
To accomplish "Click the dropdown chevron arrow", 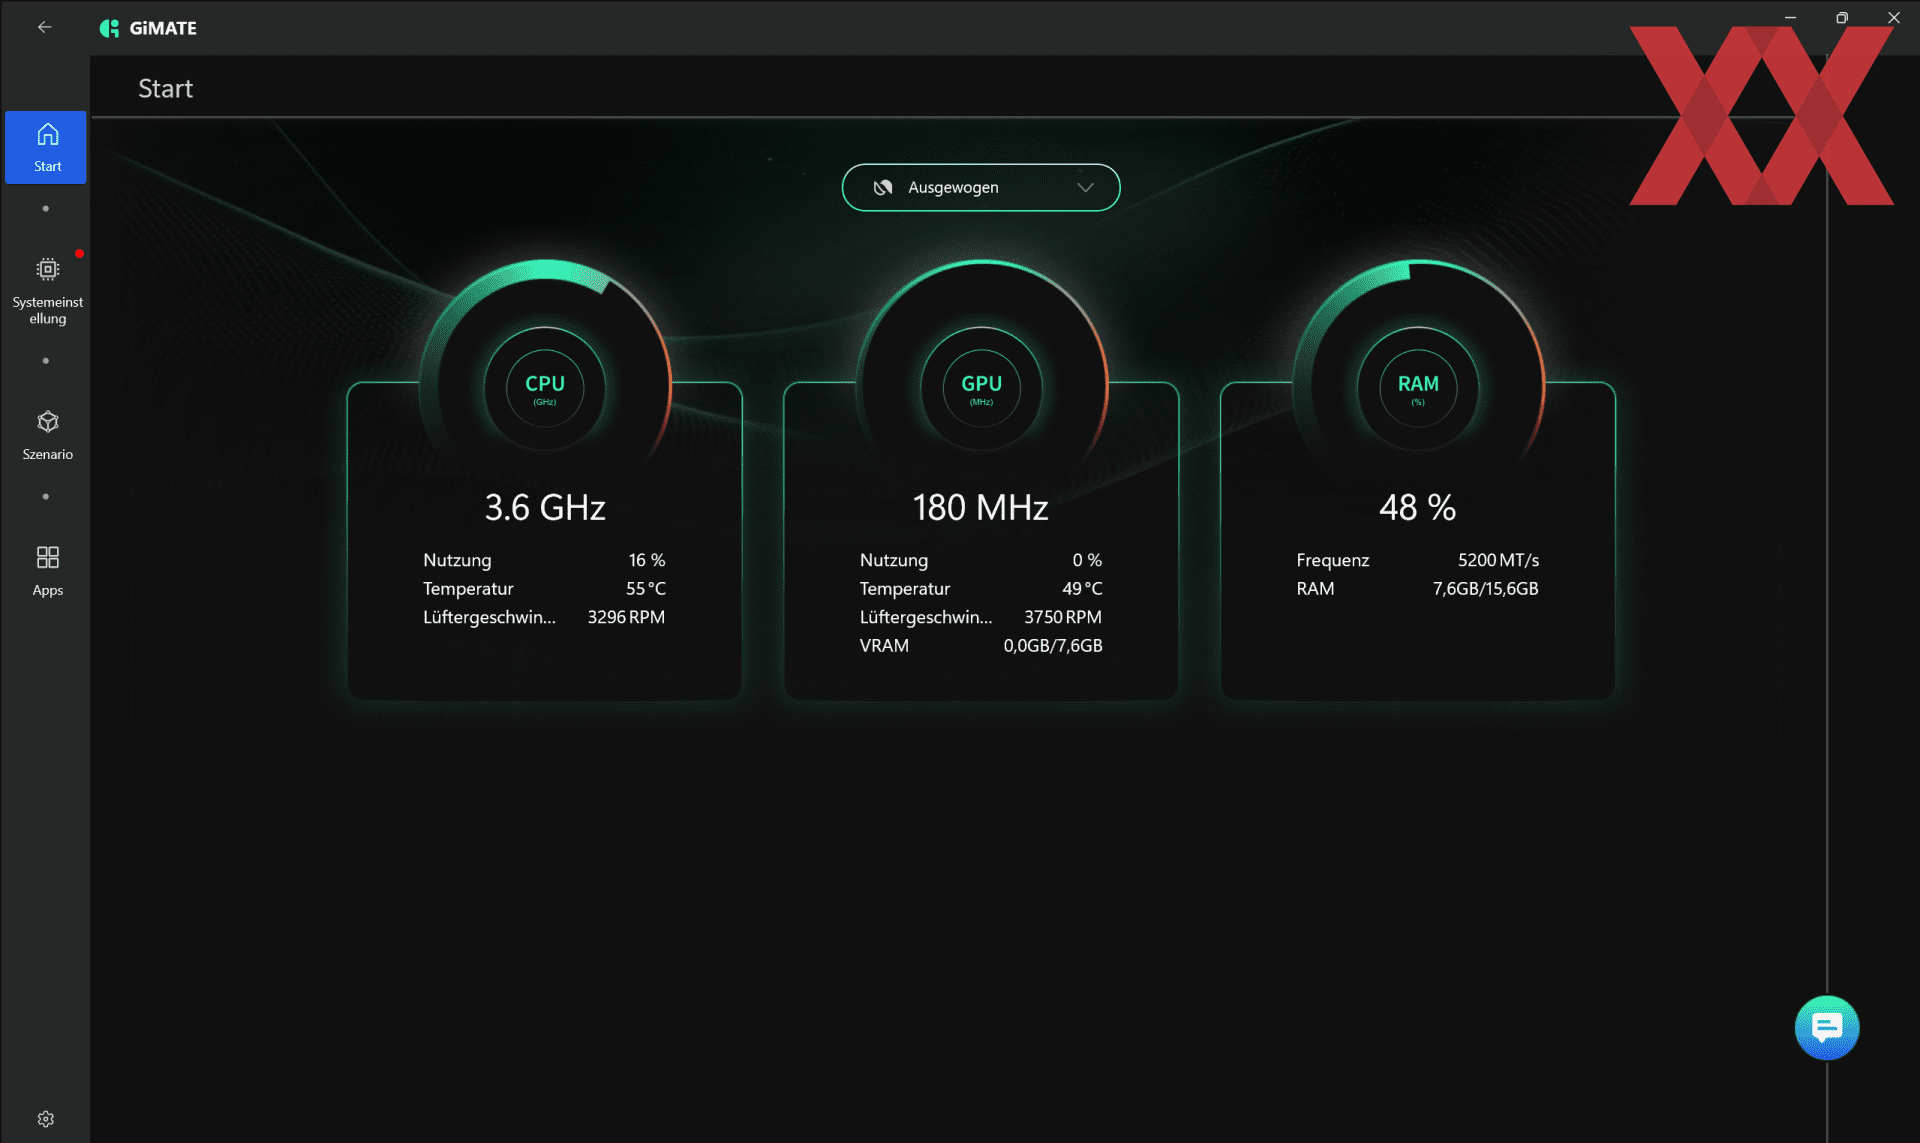I will (1085, 187).
